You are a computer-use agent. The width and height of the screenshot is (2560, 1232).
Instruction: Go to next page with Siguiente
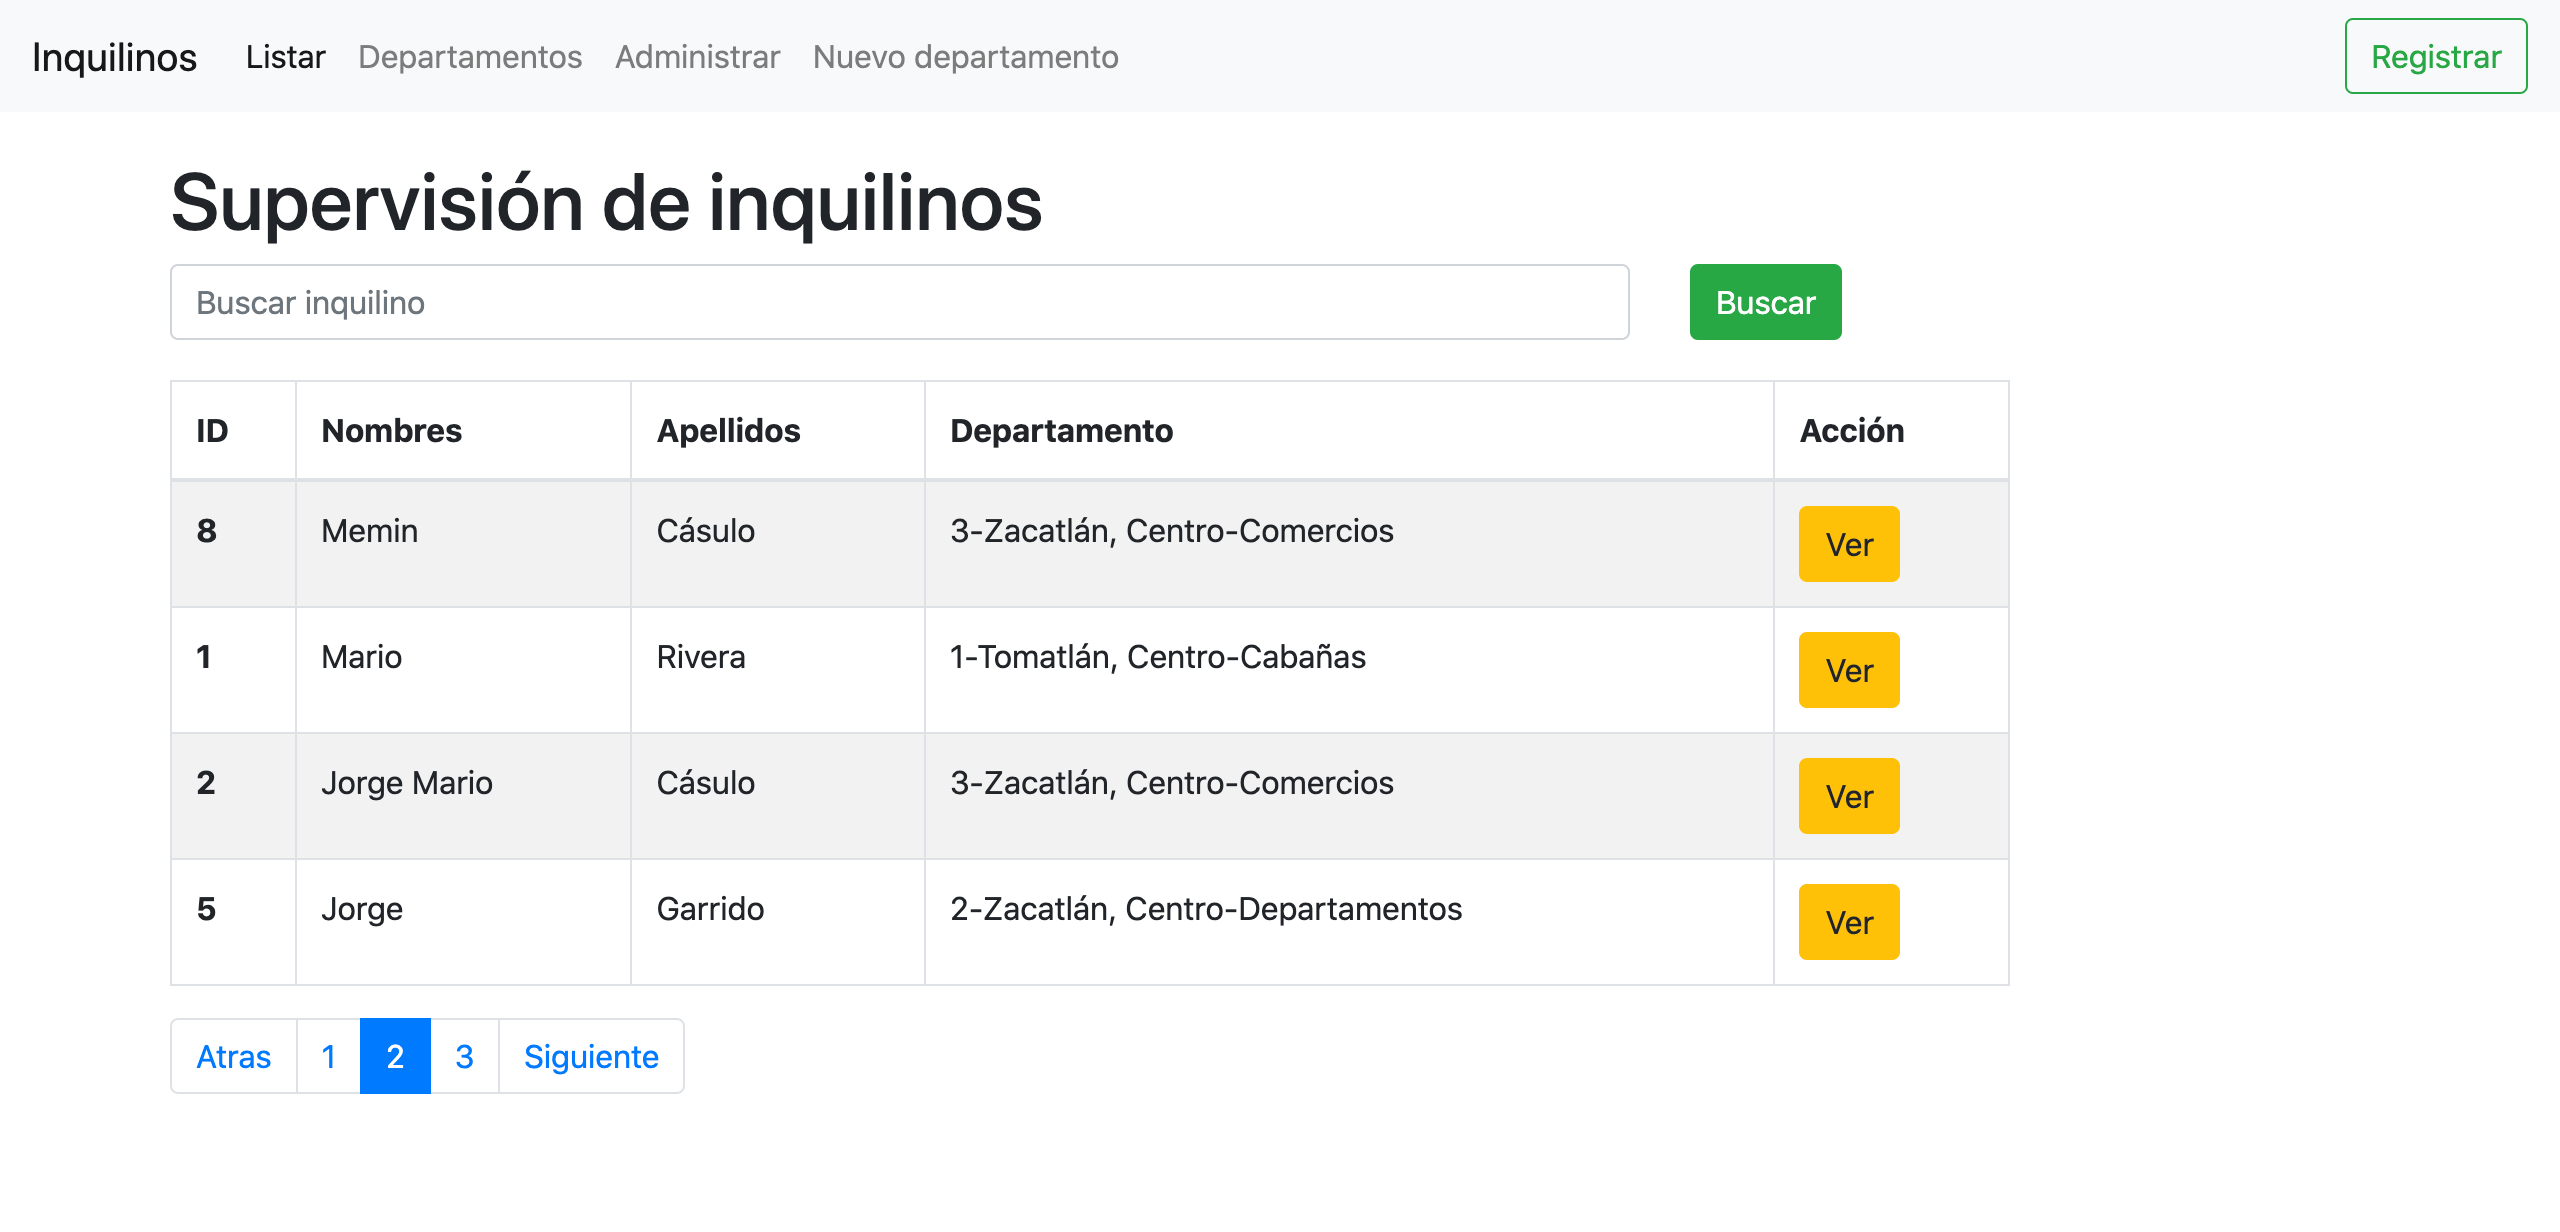(x=591, y=1056)
